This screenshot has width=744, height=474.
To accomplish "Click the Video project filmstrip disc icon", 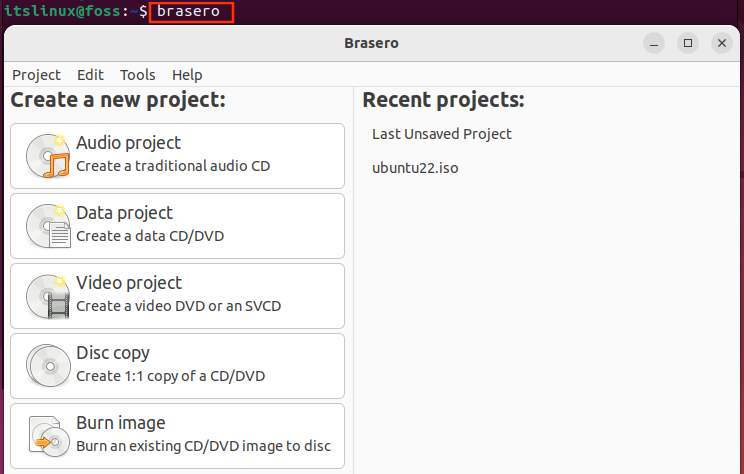I will point(48,296).
